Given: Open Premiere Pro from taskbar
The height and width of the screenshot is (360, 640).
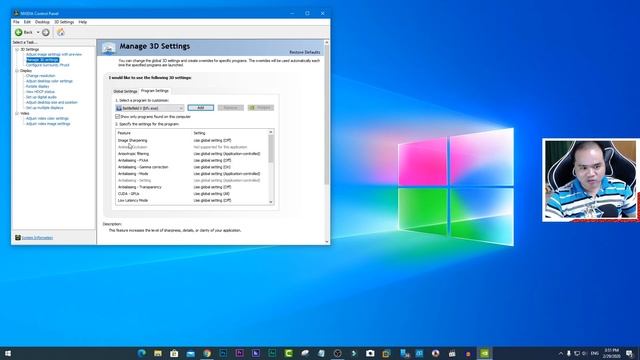Looking at the screenshot, I should [240, 353].
